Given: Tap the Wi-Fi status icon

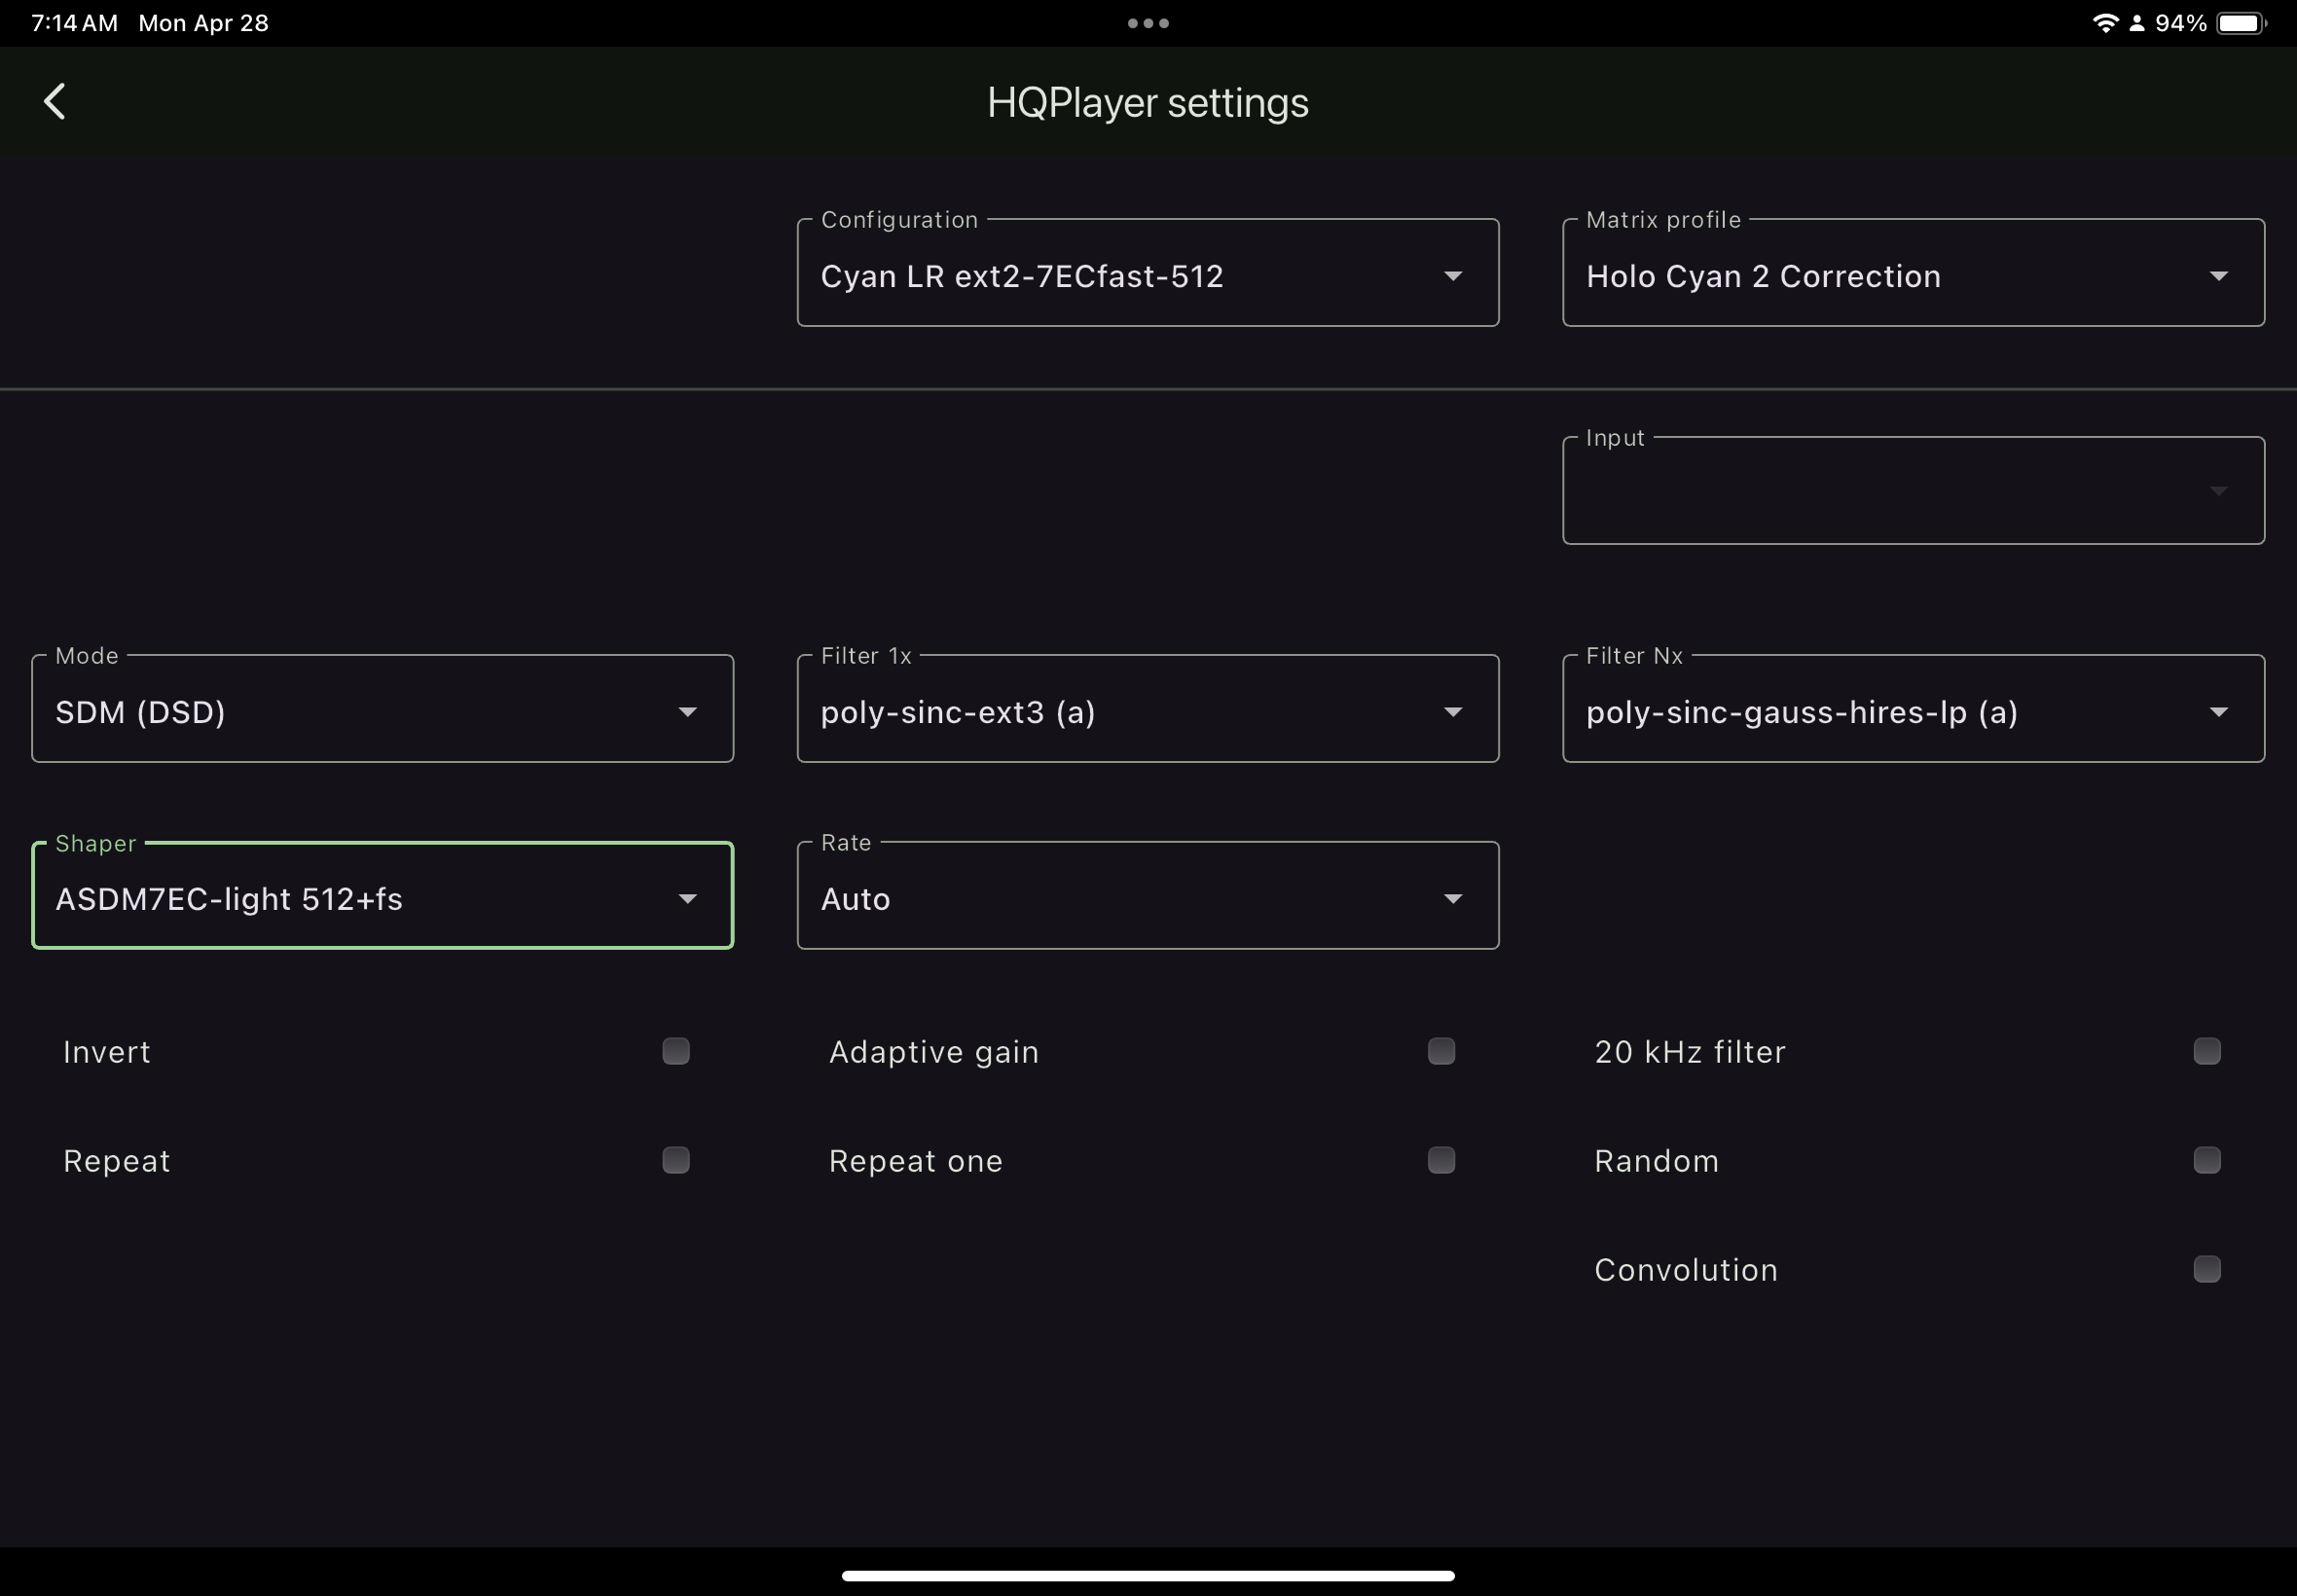Looking at the screenshot, I should 2104,23.
